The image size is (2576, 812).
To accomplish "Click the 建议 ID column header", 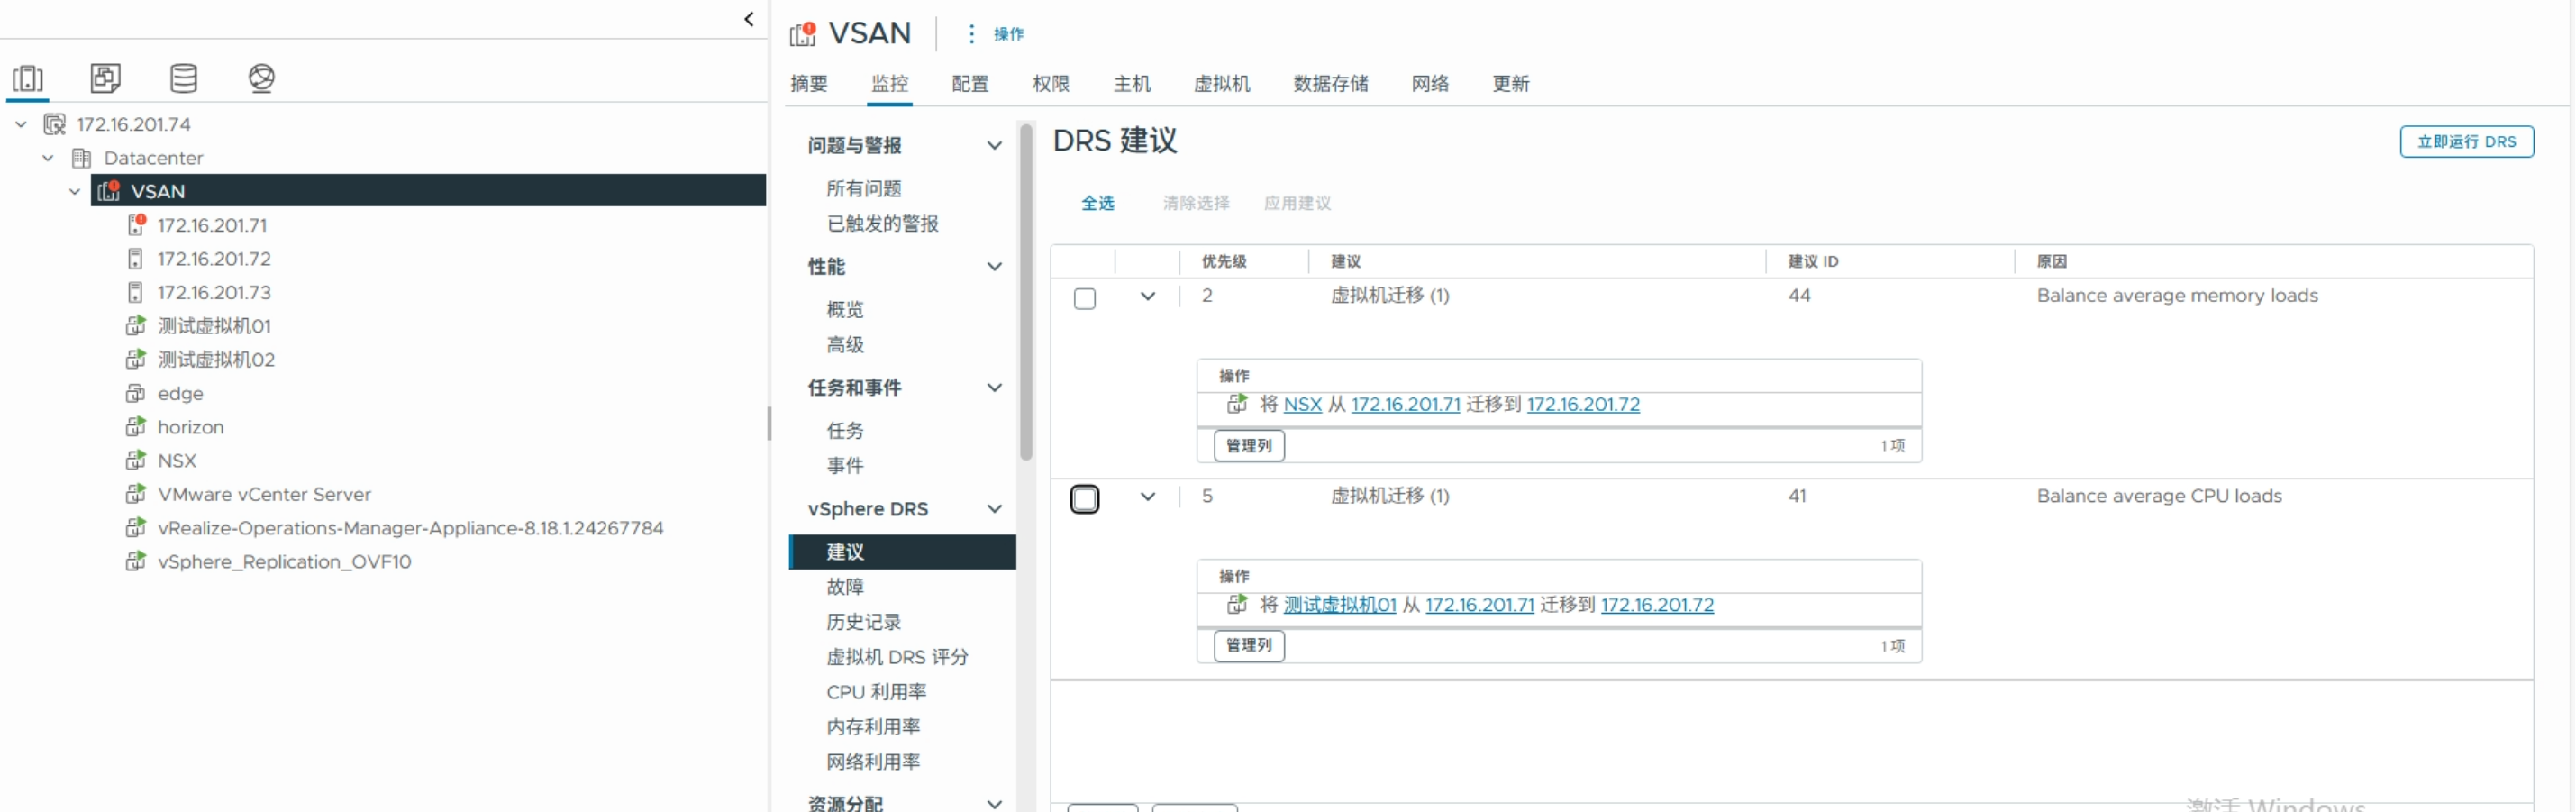I will pos(1813,261).
